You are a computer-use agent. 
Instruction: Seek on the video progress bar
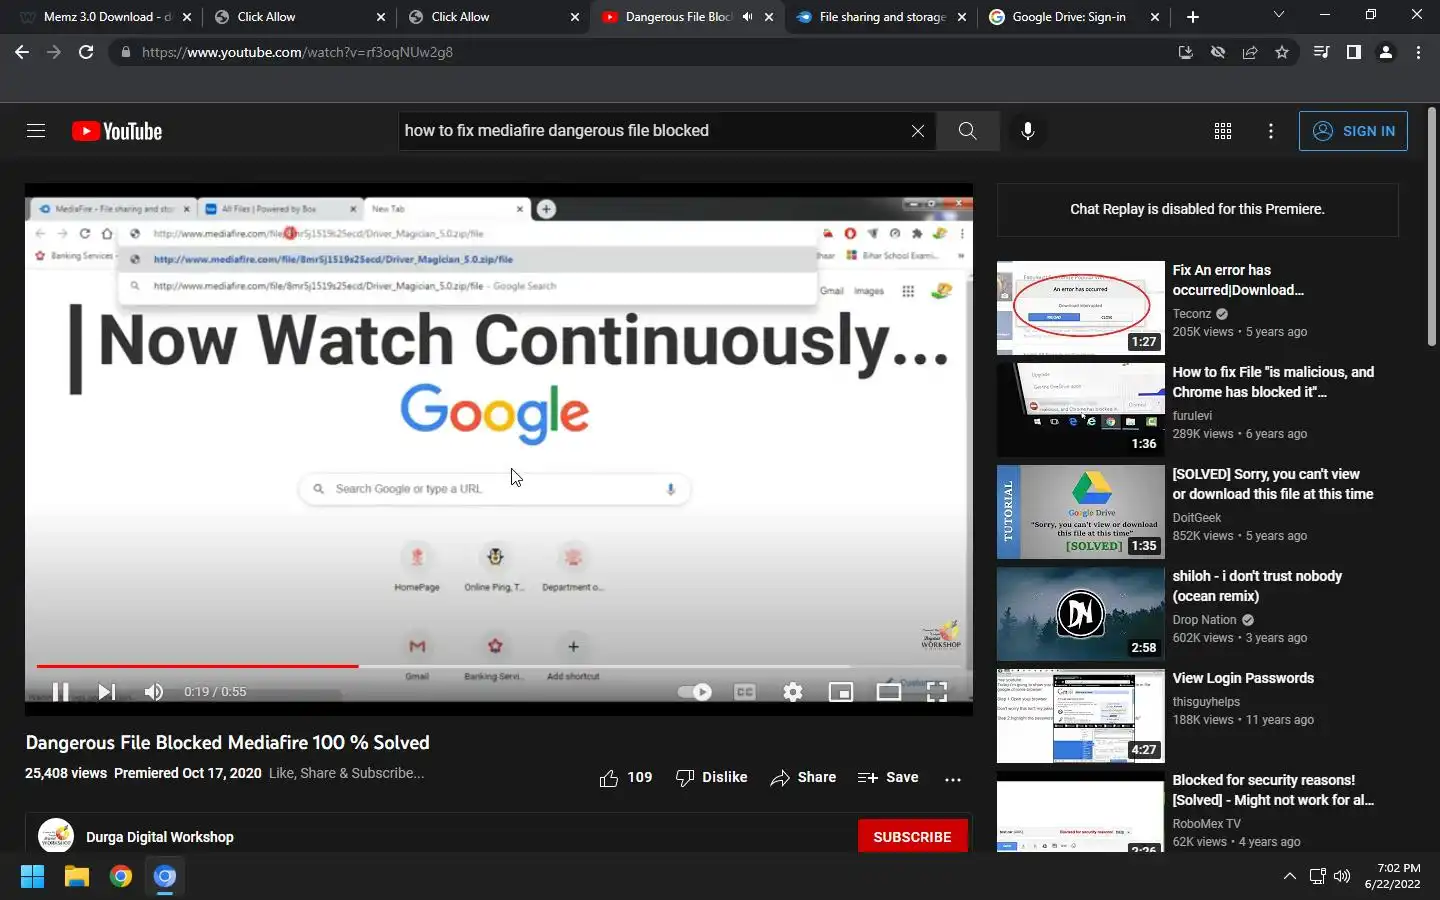point(498,666)
